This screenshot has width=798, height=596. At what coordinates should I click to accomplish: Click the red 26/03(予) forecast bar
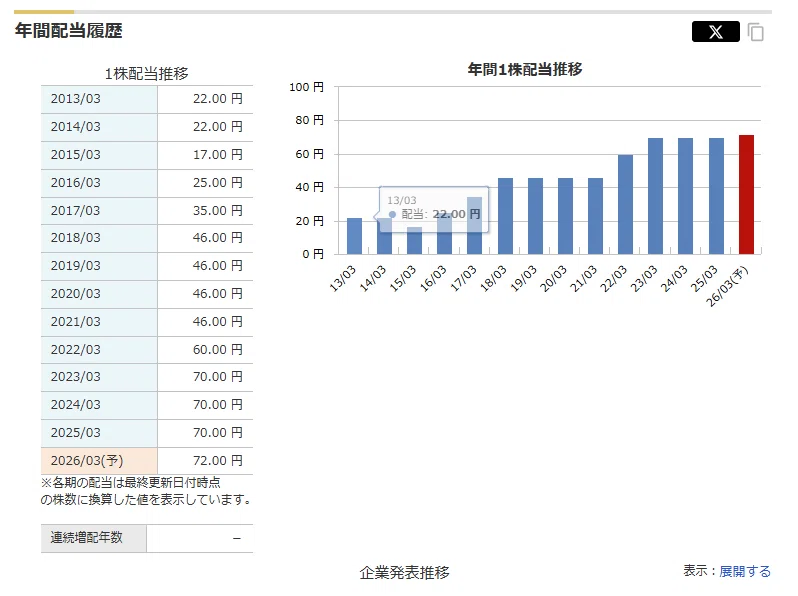tap(746, 194)
